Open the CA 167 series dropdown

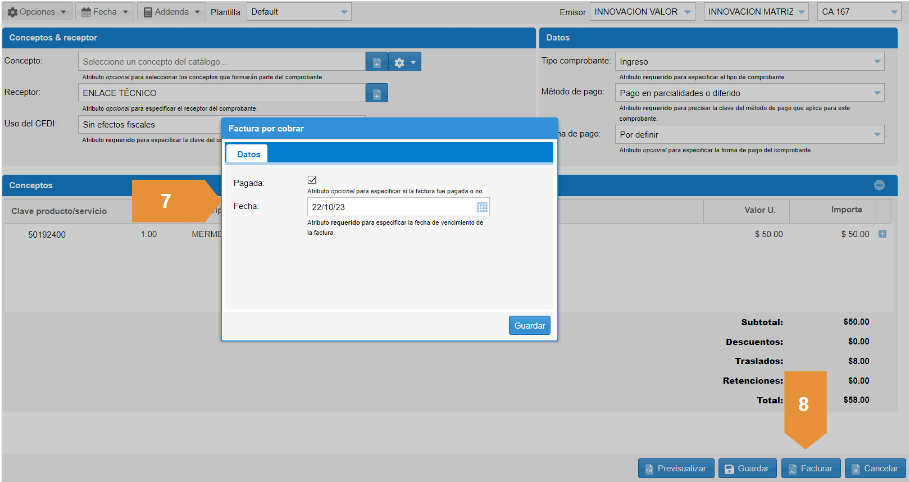pyautogui.click(x=857, y=12)
